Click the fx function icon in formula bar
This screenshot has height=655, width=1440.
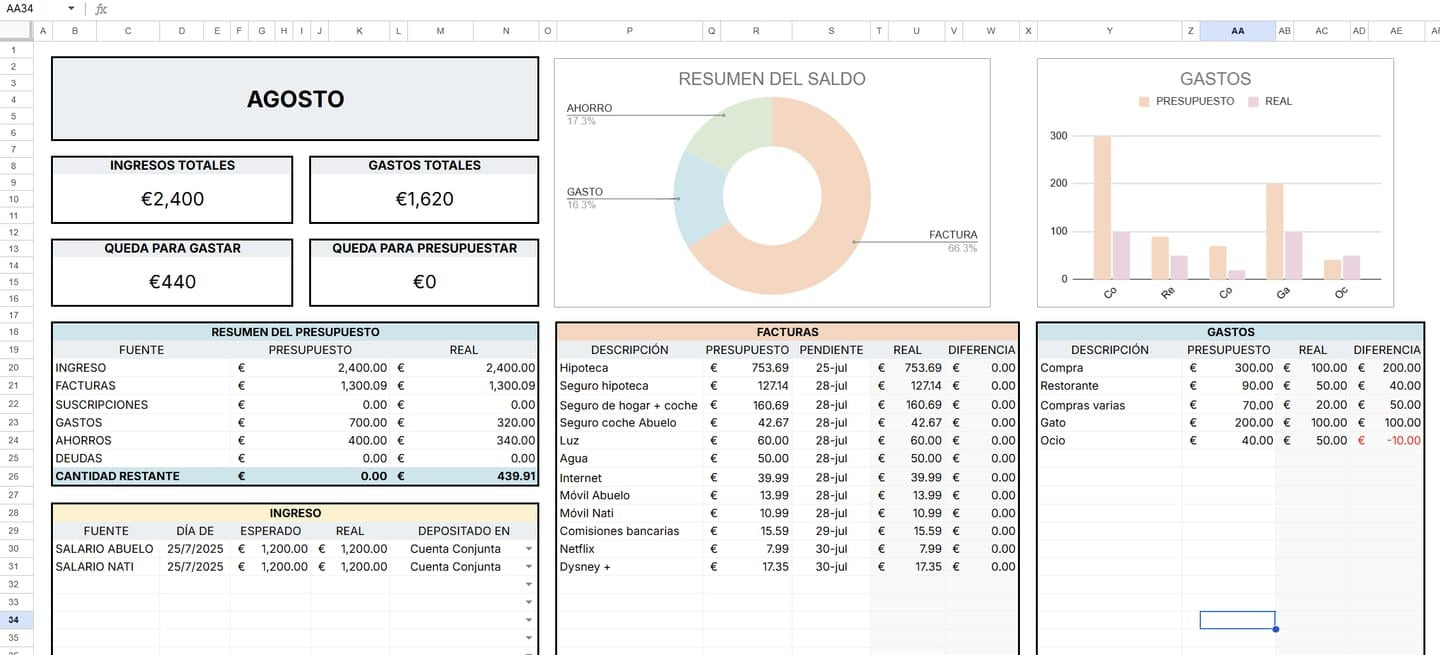(x=101, y=9)
